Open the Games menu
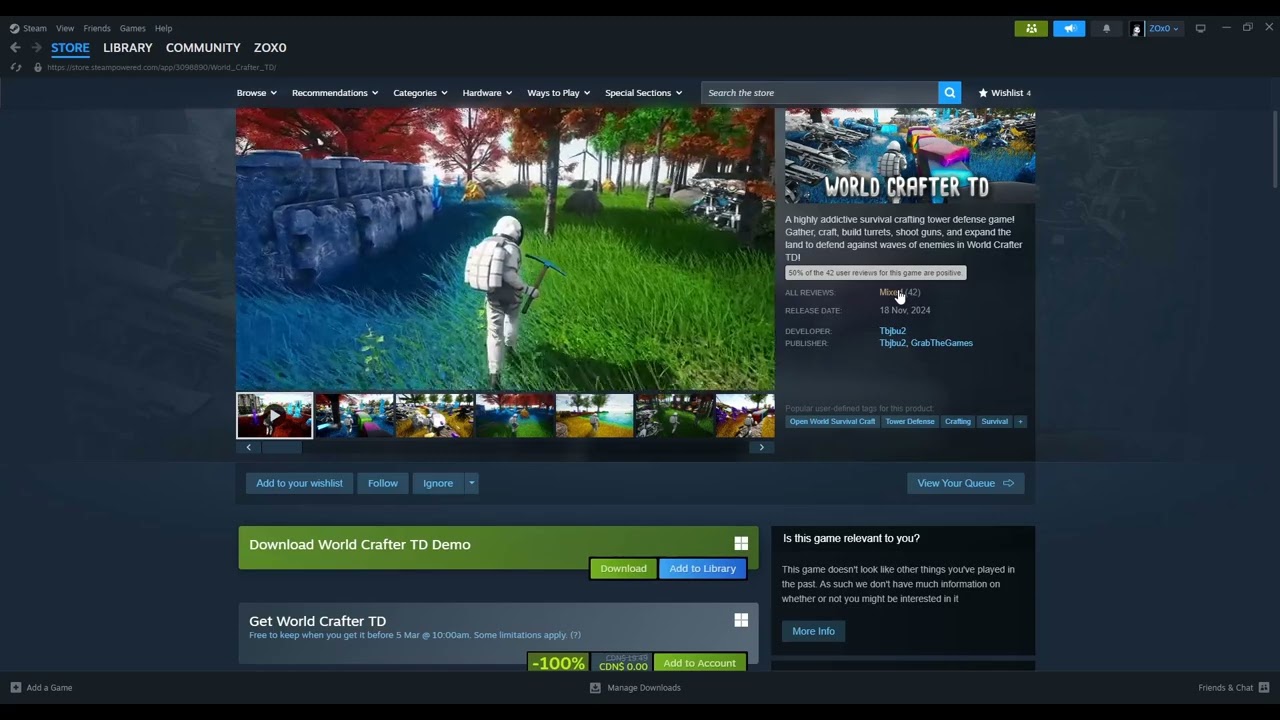This screenshot has height=720, width=1280. tap(132, 28)
